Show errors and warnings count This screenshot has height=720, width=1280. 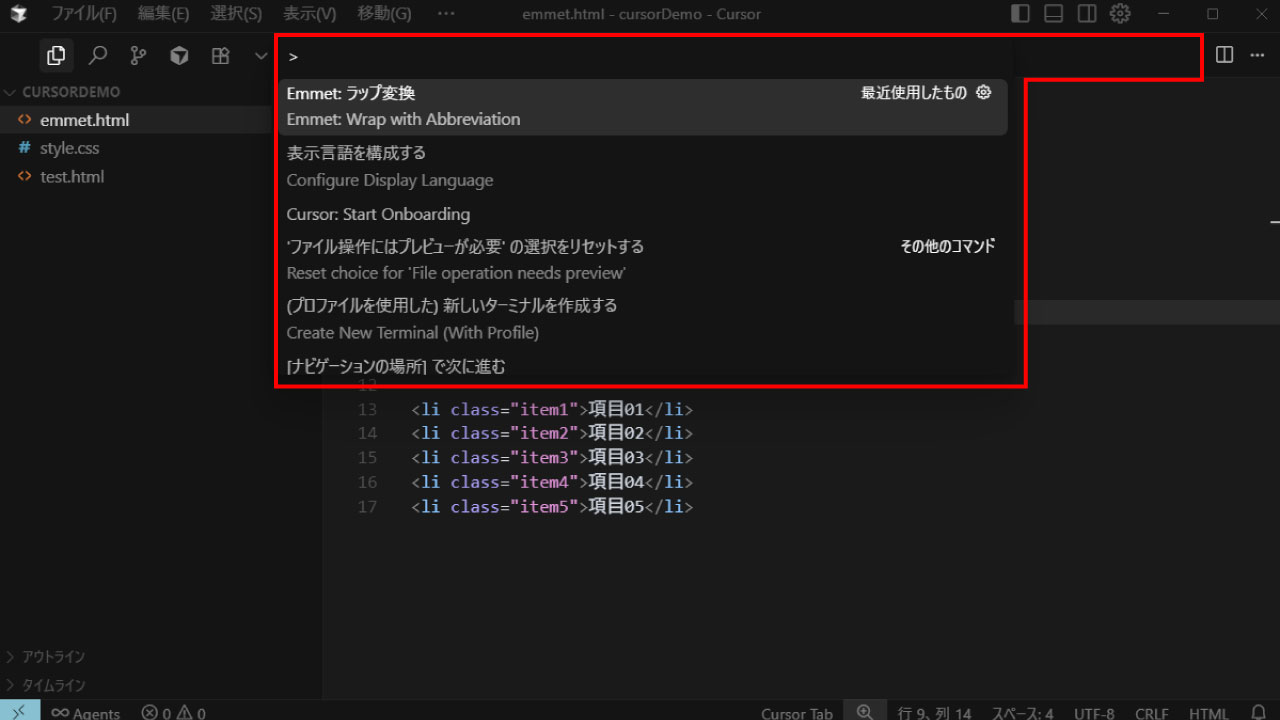point(173,712)
